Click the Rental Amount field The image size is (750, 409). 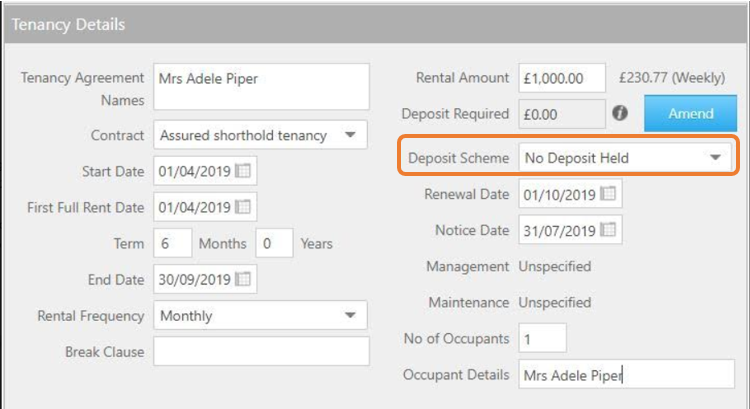563,77
